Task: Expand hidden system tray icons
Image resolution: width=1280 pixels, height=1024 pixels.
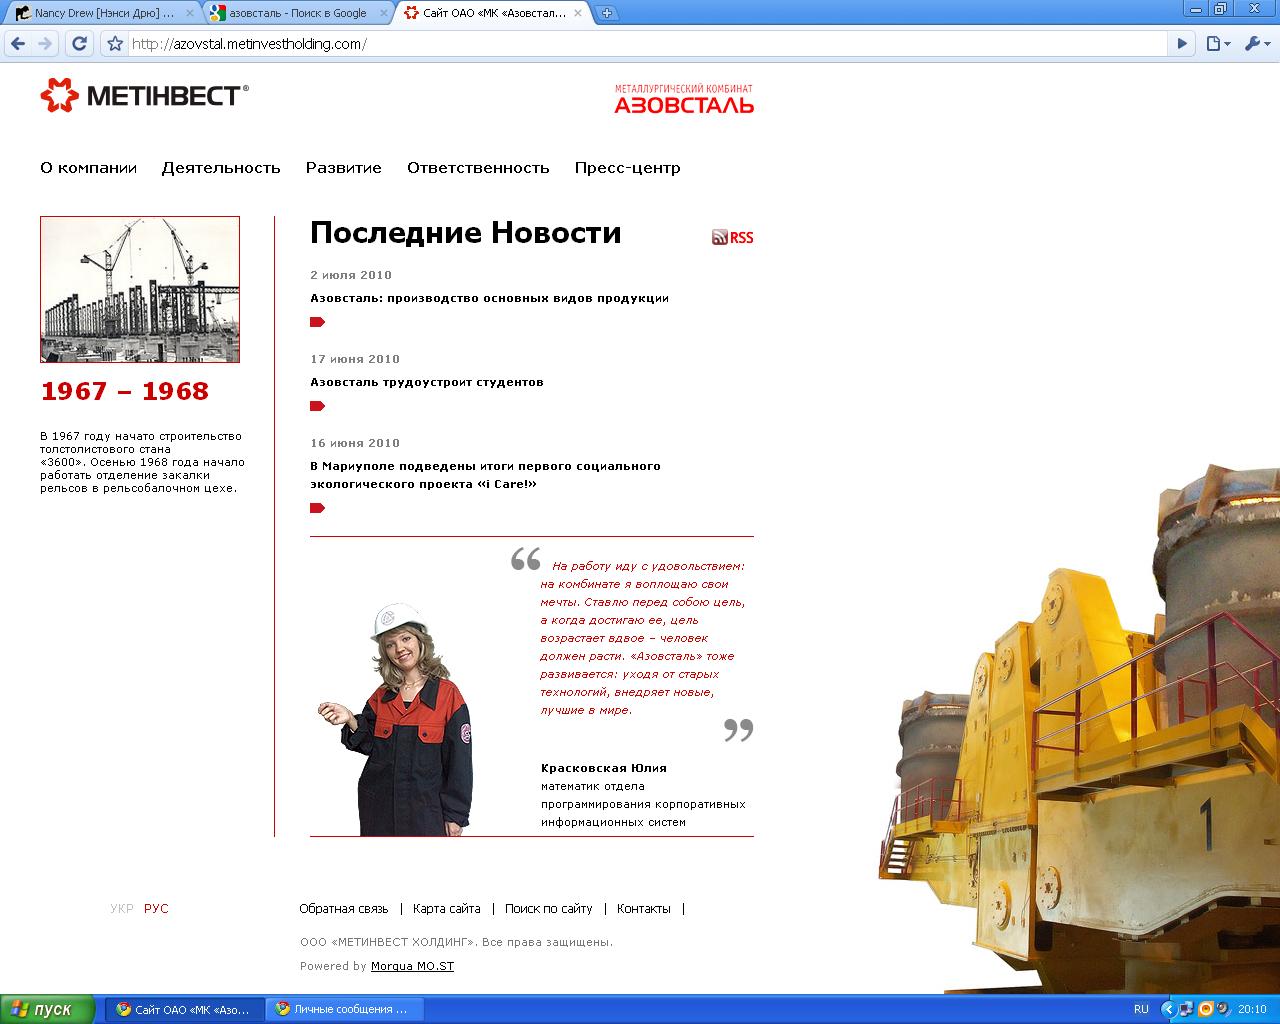Action: (x=1166, y=1009)
